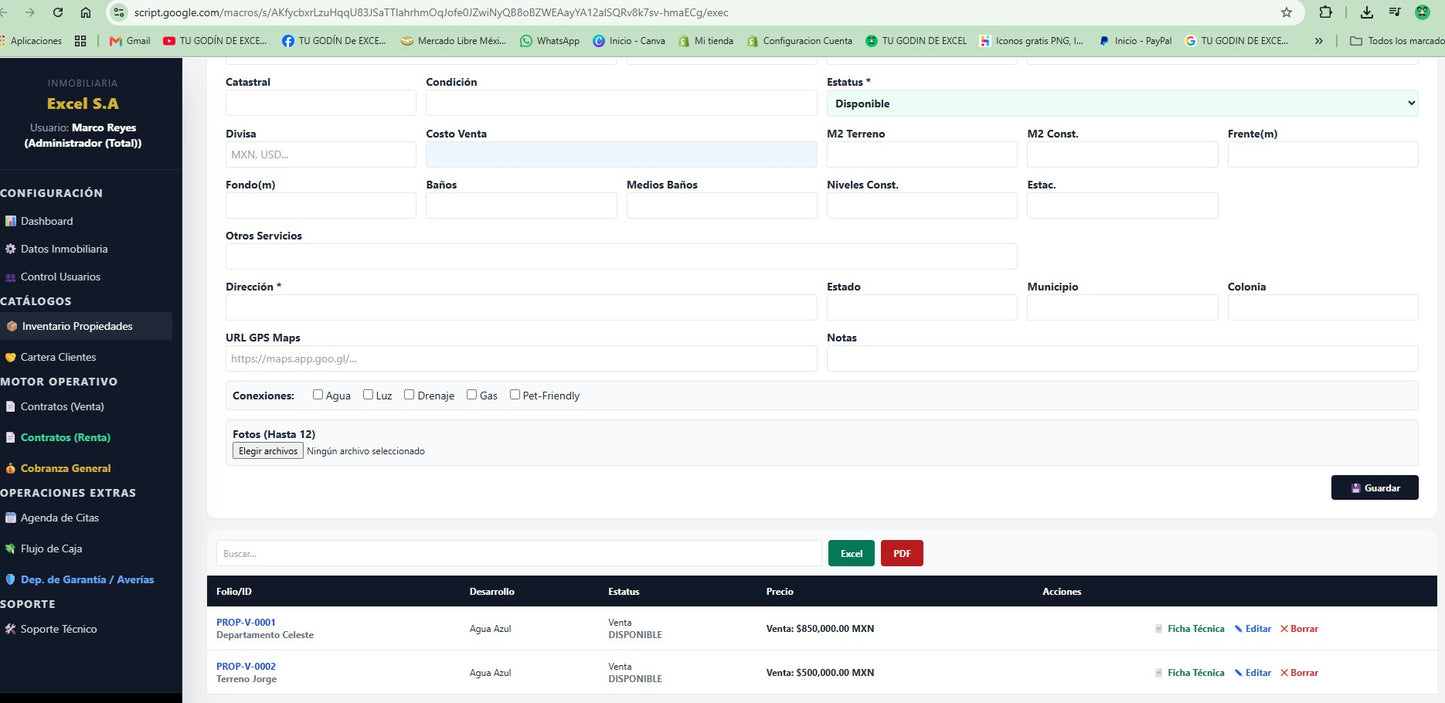Click the M2 Terreno field
The height and width of the screenshot is (703, 1445).
pos(922,154)
